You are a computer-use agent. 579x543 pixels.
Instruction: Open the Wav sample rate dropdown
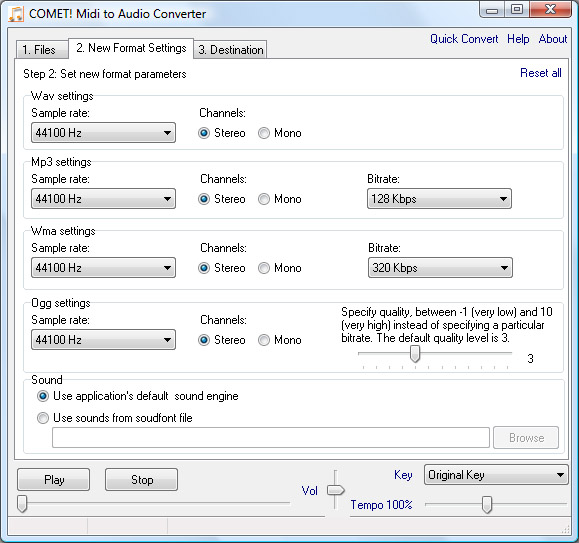pos(103,133)
